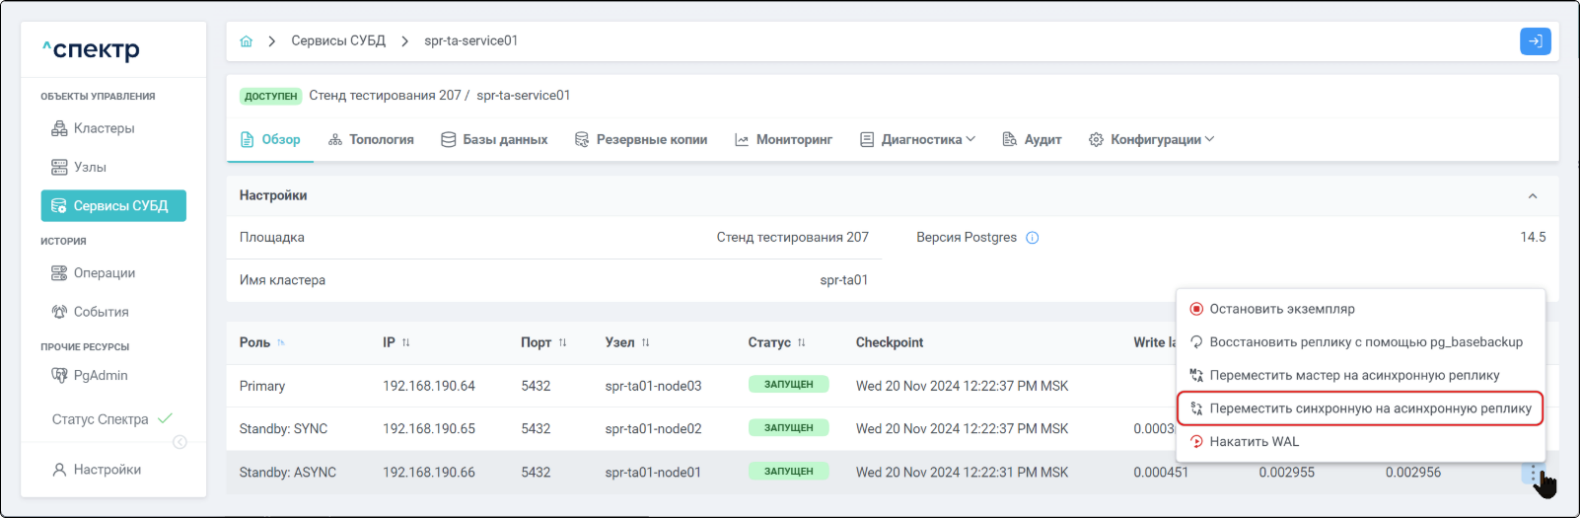This screenshot has height=518, width=1580.
Task: Expand the Диагностика dropdown tab
Action: (x=918, y=140)
